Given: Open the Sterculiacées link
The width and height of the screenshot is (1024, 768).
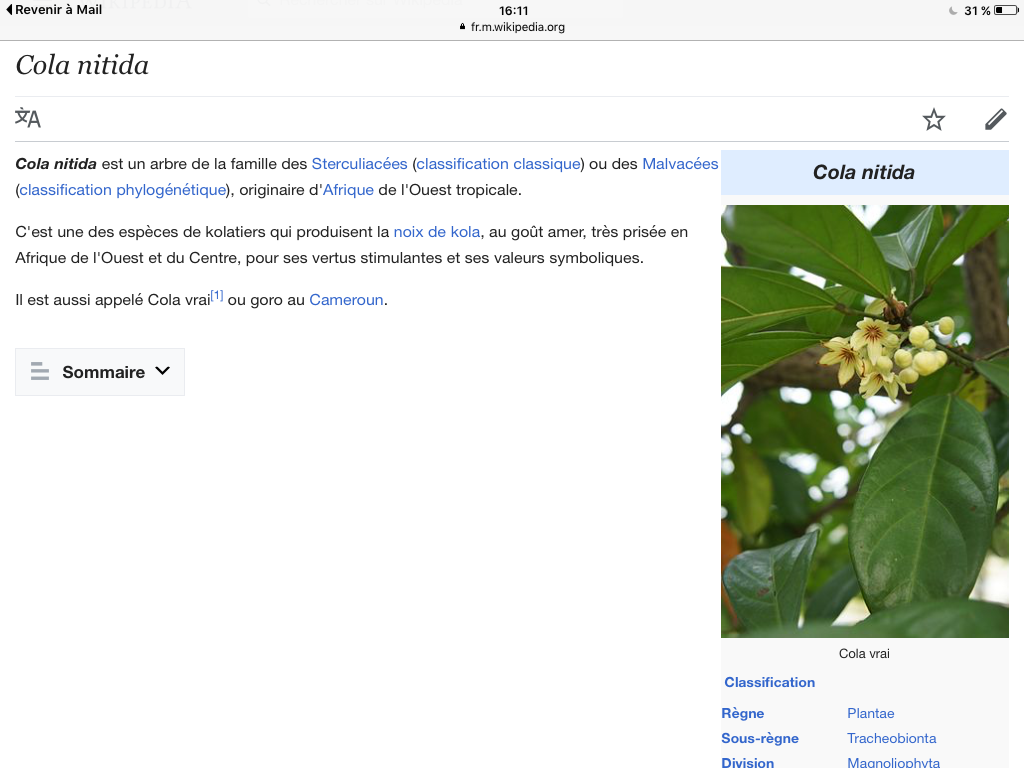Looking at the screenshot, I should coord(359,164).
